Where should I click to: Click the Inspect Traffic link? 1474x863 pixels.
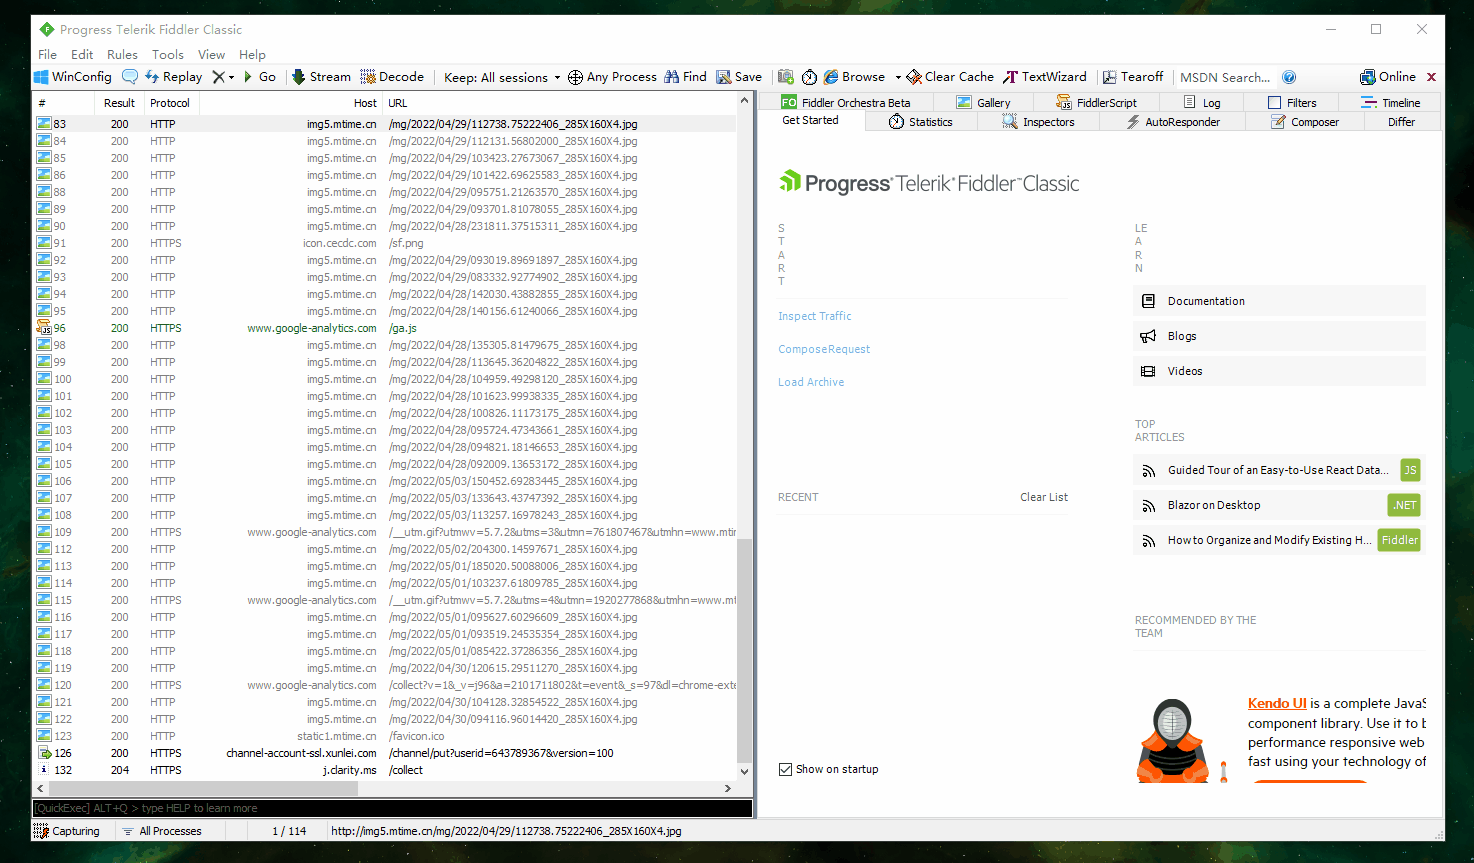(x=815, y=316)
